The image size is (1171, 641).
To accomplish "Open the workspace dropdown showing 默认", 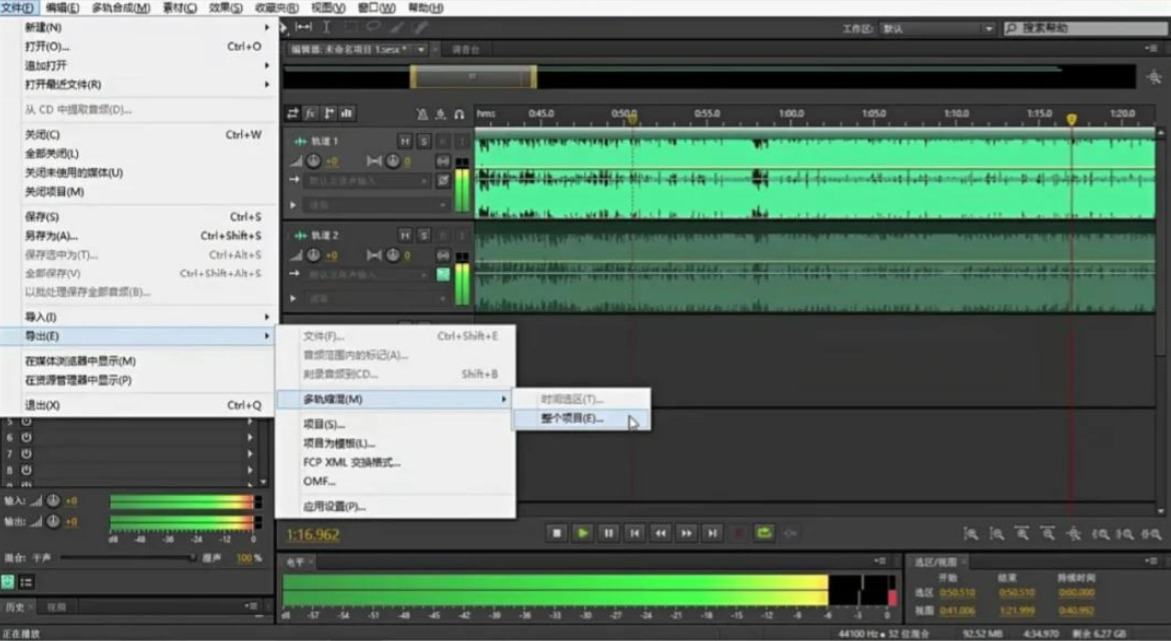I will [x=937, y=29].
